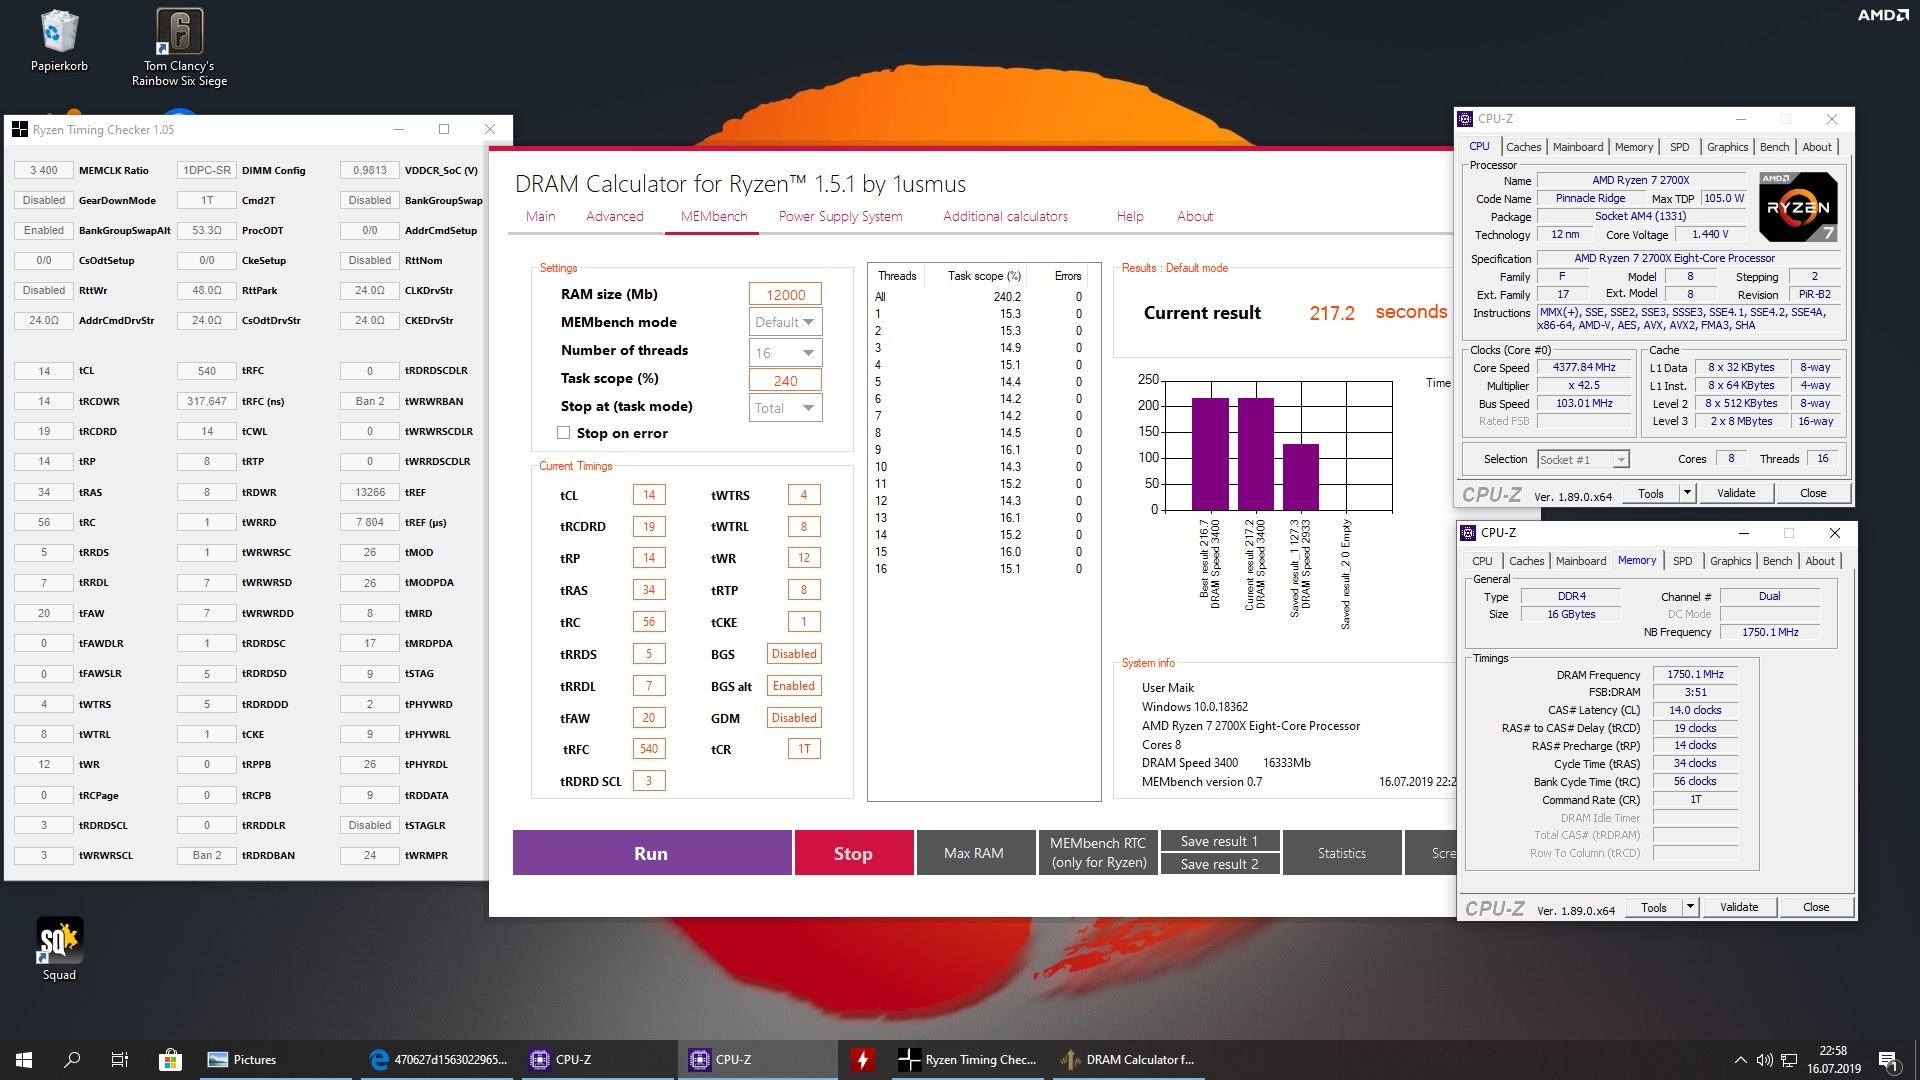Click the red Stop button
Screen dimensions: 1920x1080
(x=853, y=853)
